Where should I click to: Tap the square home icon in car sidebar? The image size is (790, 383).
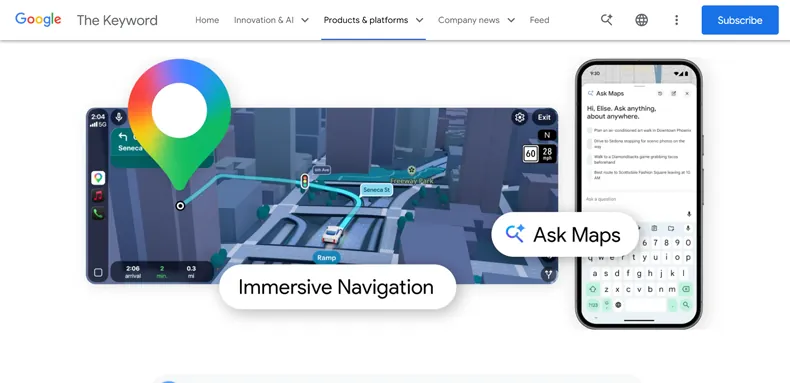pyautogui.click(x=98, y=273)
